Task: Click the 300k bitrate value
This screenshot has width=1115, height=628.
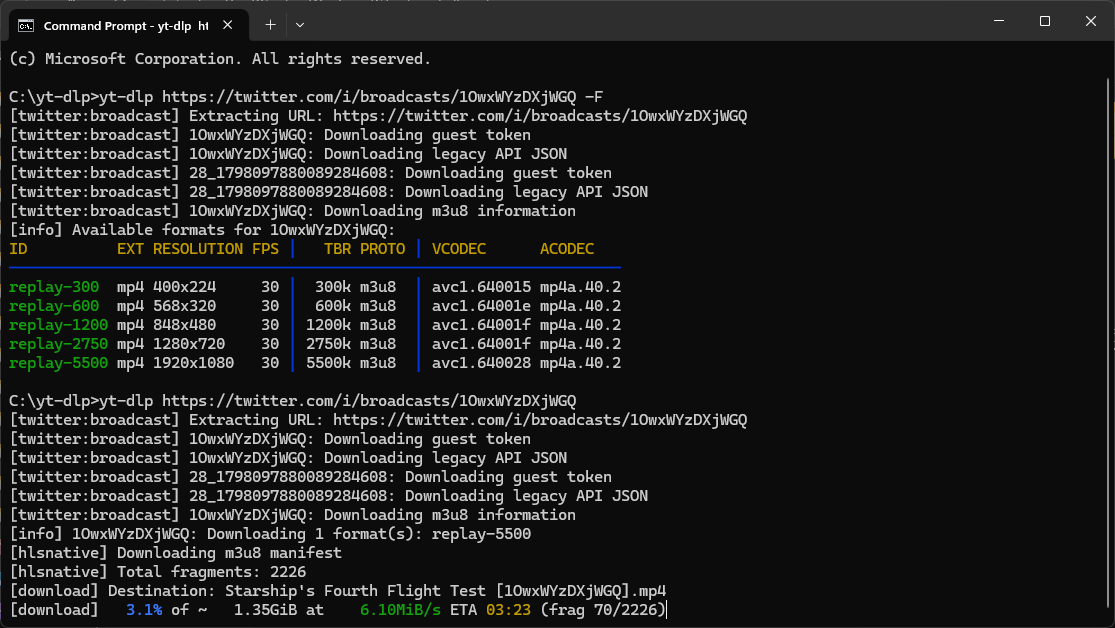Action: (333, 287)
